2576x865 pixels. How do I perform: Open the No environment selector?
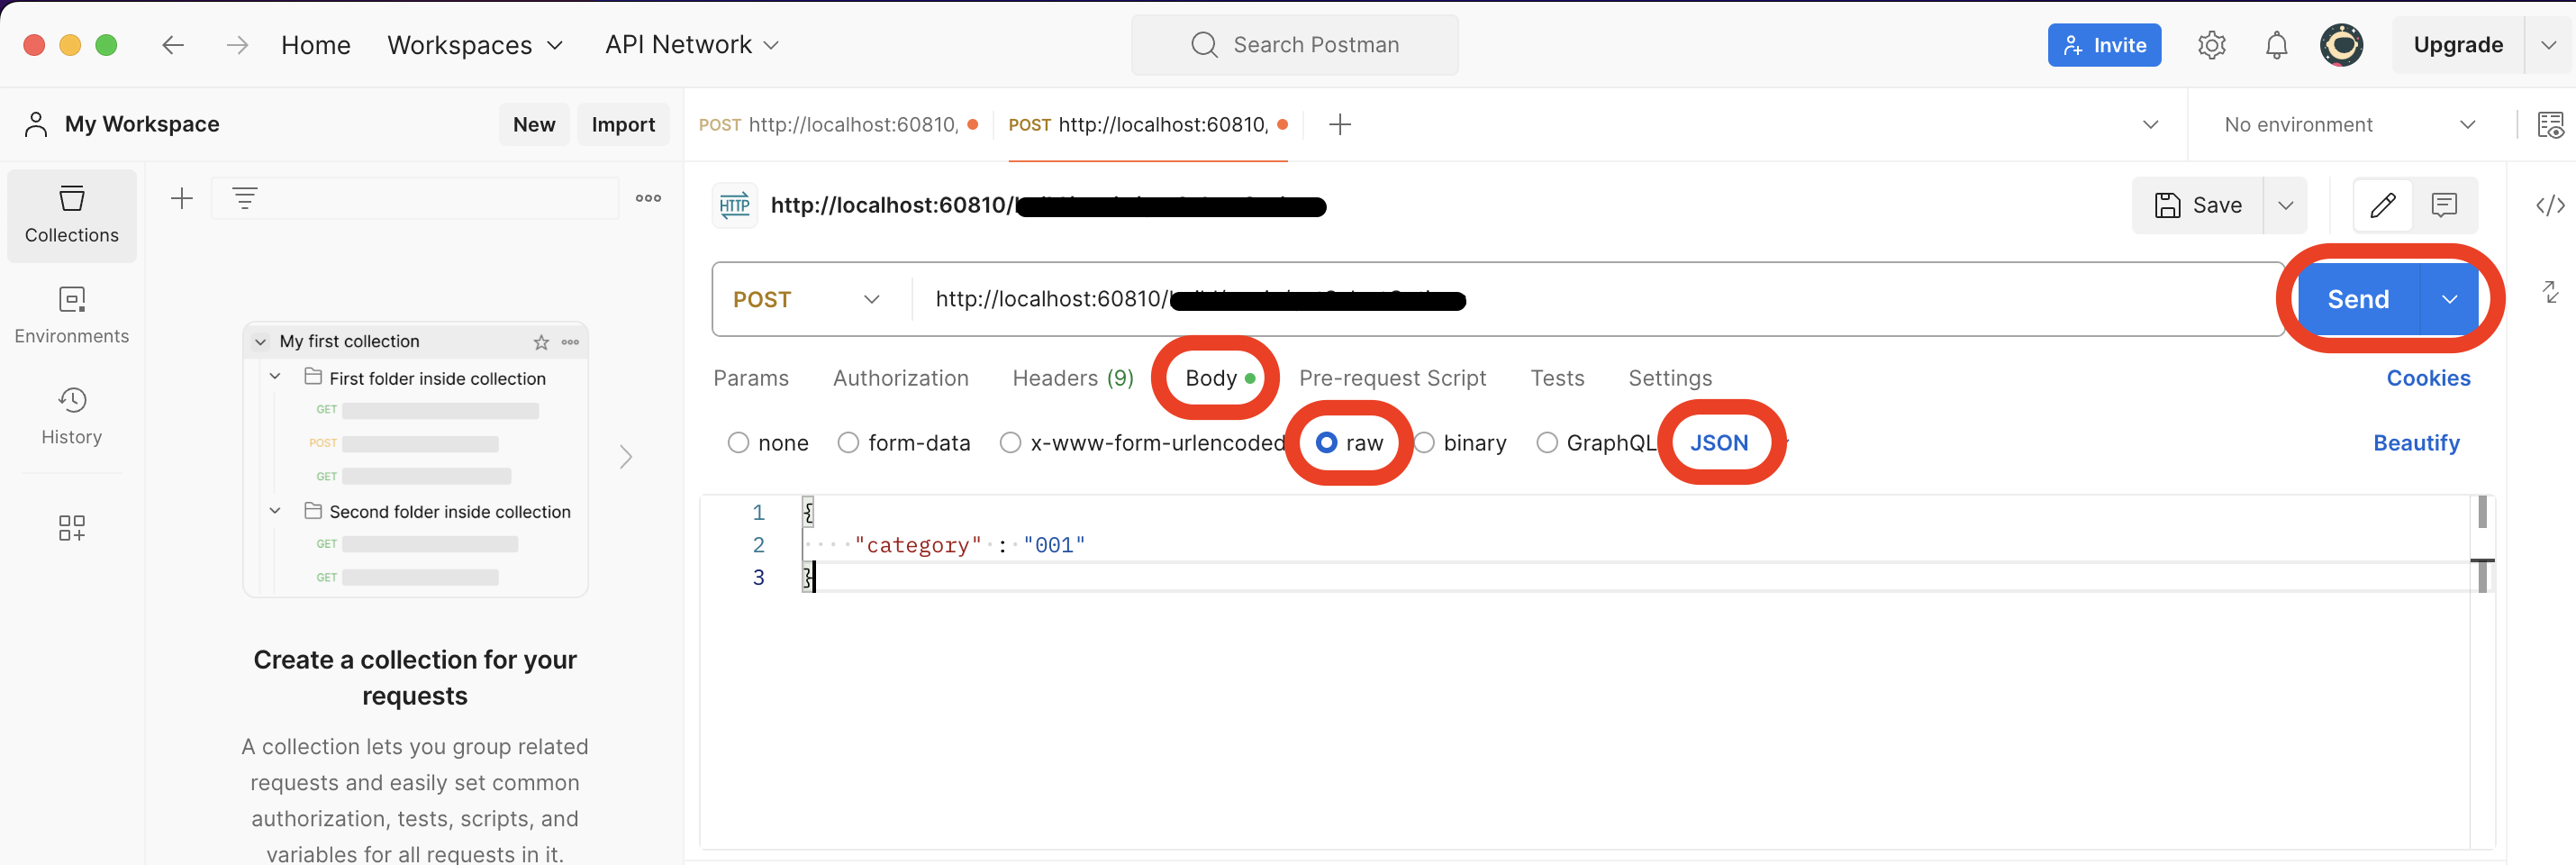[2349, 125]
